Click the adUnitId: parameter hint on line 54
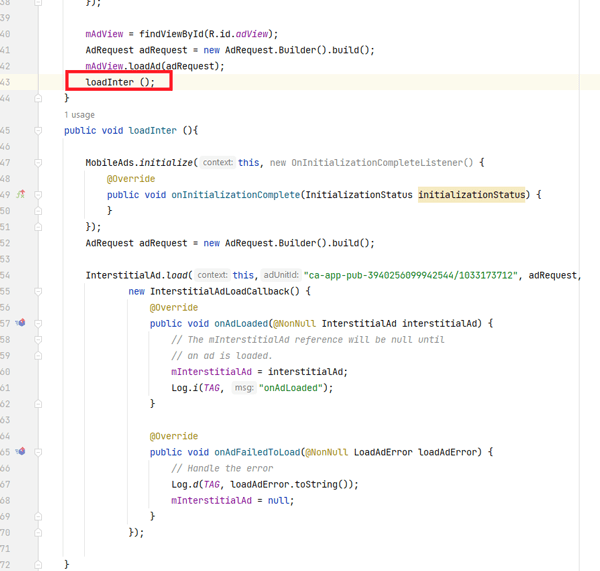Image resolution: width=600 pixels, height=571 pixels. pyautogui.click(x=281, y=275)
